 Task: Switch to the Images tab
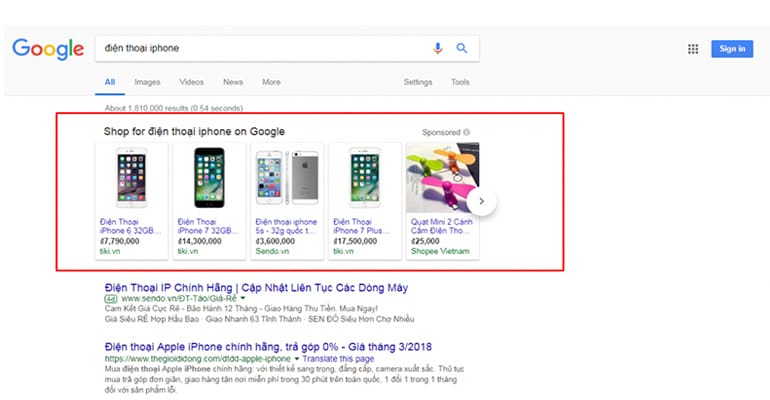(x=147, y=82)
